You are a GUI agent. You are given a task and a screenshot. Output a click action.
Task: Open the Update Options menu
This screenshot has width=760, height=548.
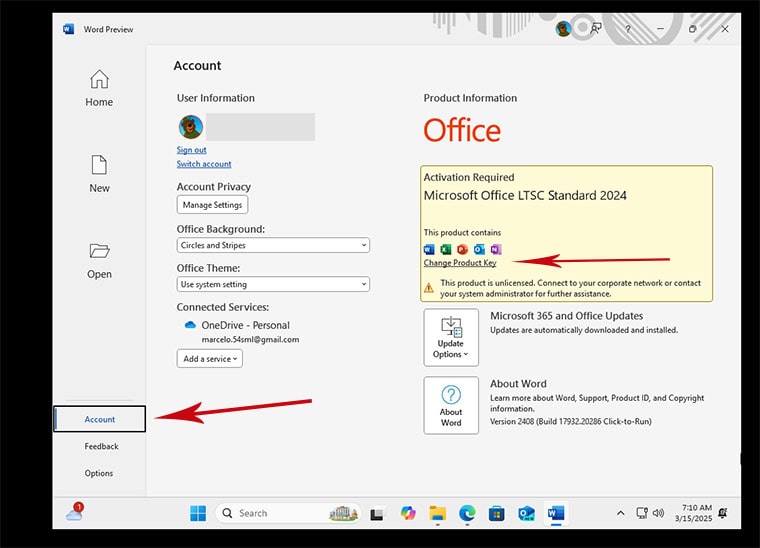pos(451,338)
